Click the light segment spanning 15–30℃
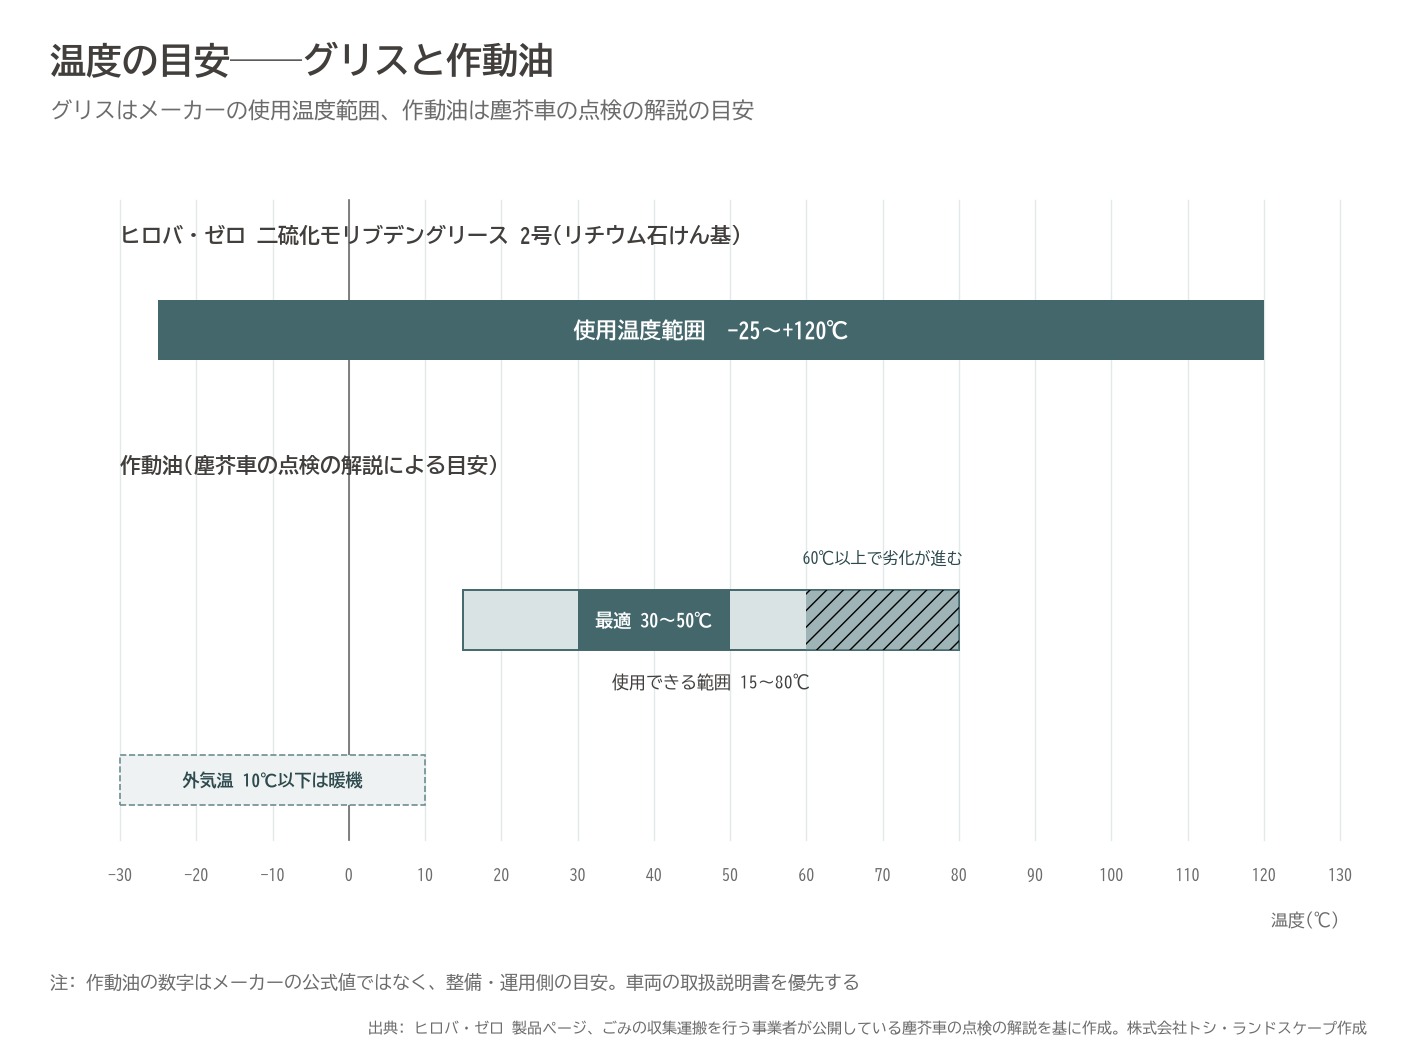 (521, 620)
